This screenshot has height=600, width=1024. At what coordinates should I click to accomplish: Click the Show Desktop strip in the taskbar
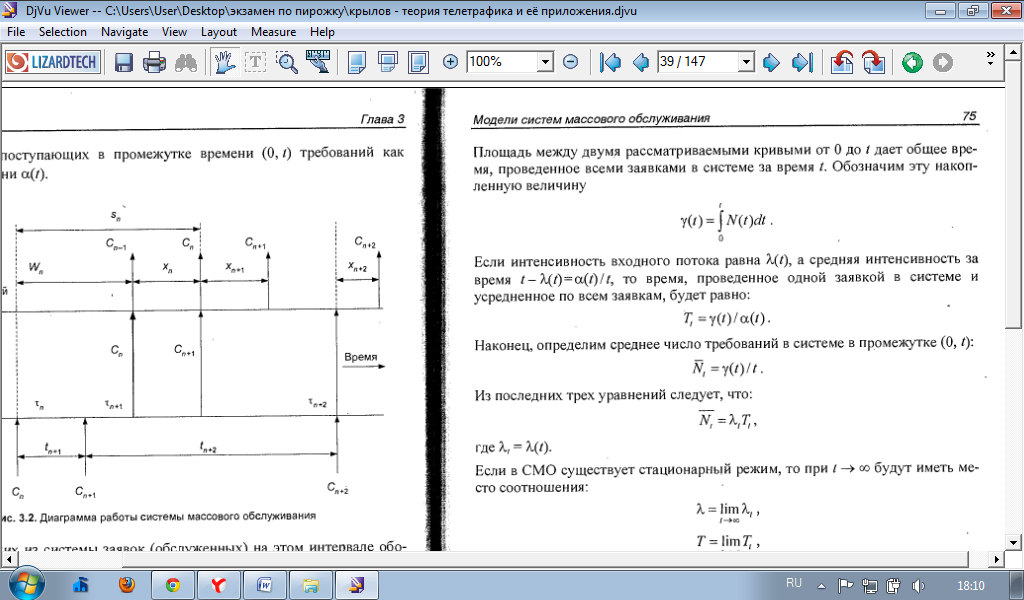(1019, 585)
